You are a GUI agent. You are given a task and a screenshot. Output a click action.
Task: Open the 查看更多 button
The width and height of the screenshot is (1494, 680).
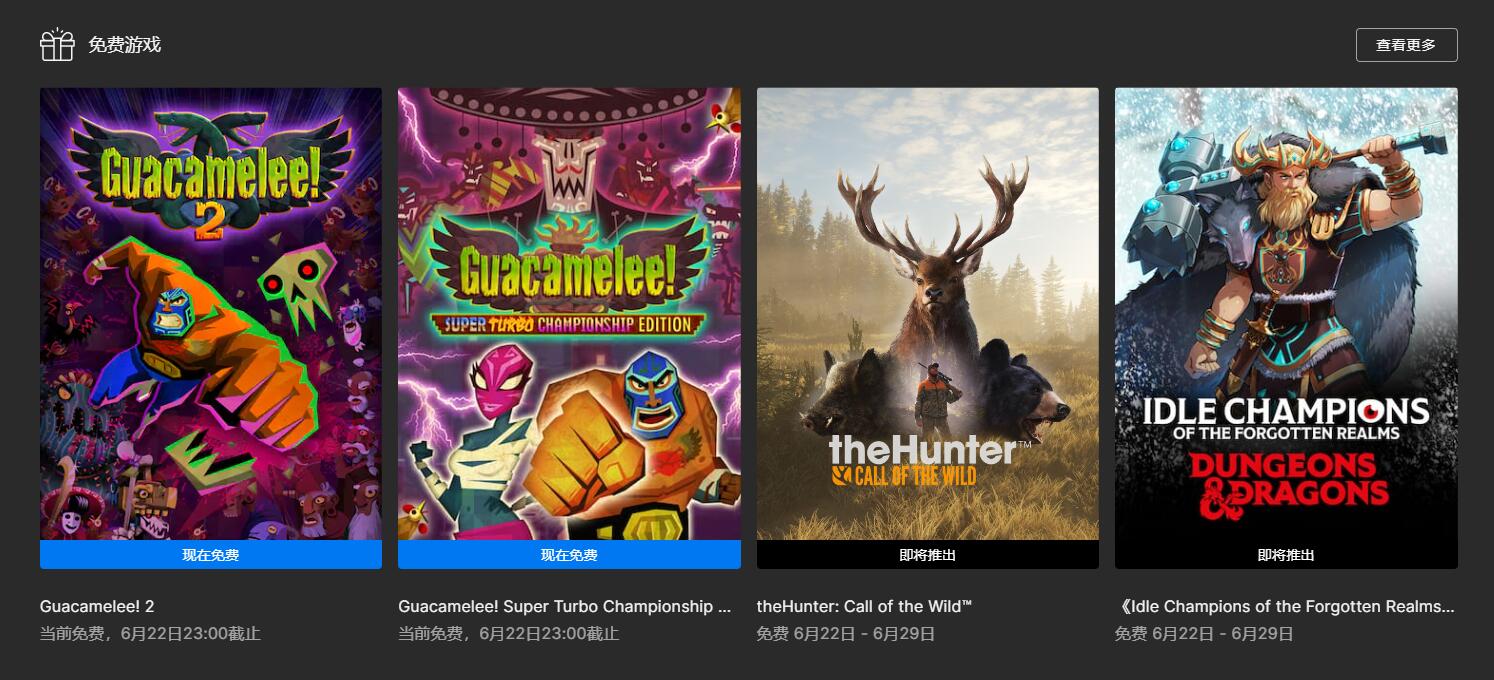(x=1406, y=45)
